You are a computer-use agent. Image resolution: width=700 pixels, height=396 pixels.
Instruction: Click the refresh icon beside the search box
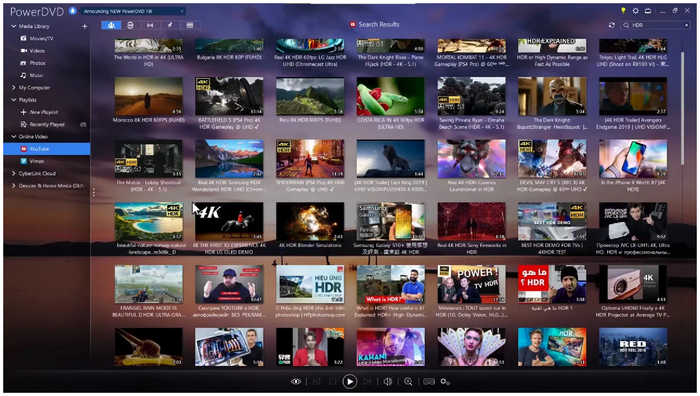612,25
